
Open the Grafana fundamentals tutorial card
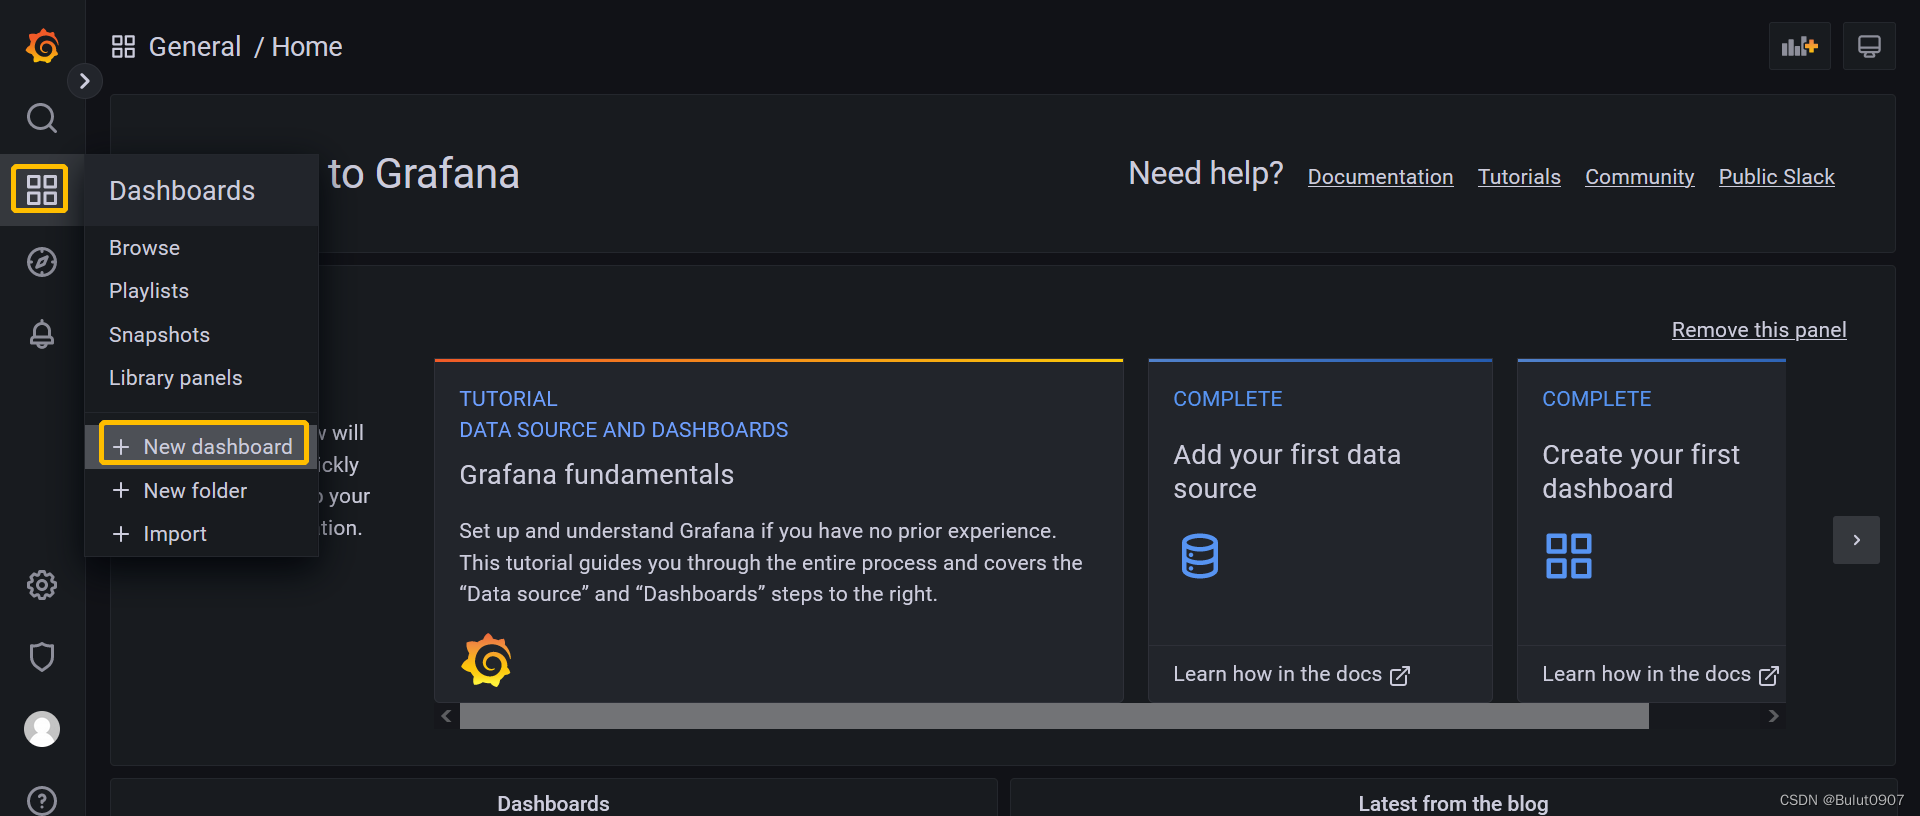(x=779, y=530)
